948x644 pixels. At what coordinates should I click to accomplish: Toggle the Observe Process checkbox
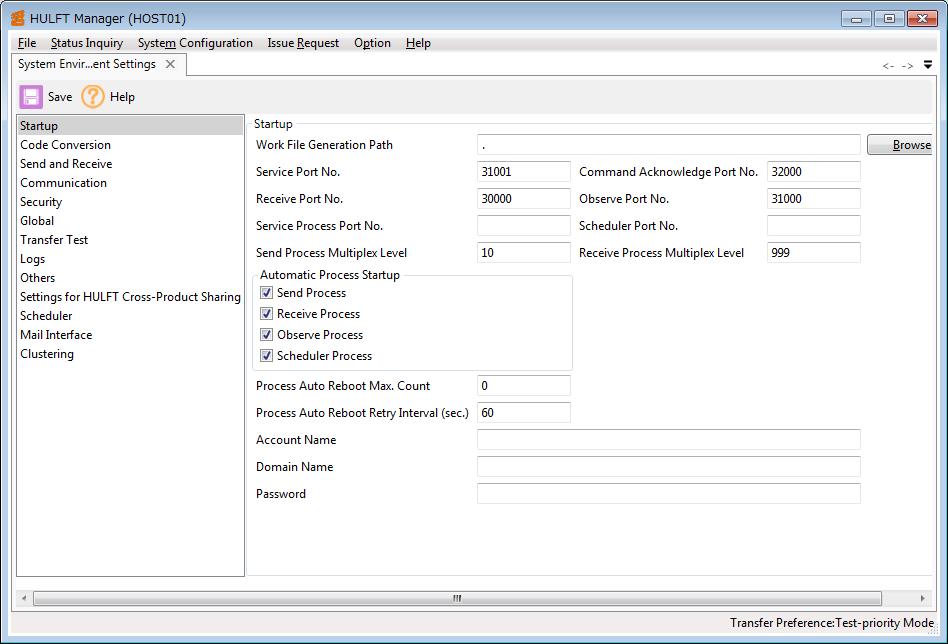(267, 335)
